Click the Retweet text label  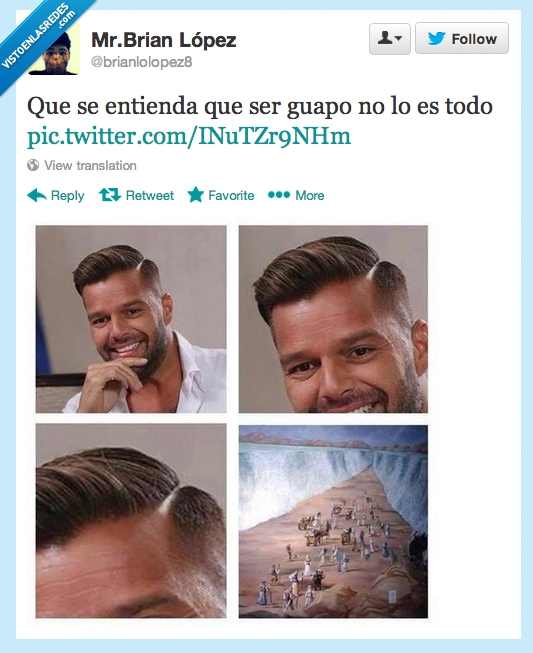pos(150,195)
